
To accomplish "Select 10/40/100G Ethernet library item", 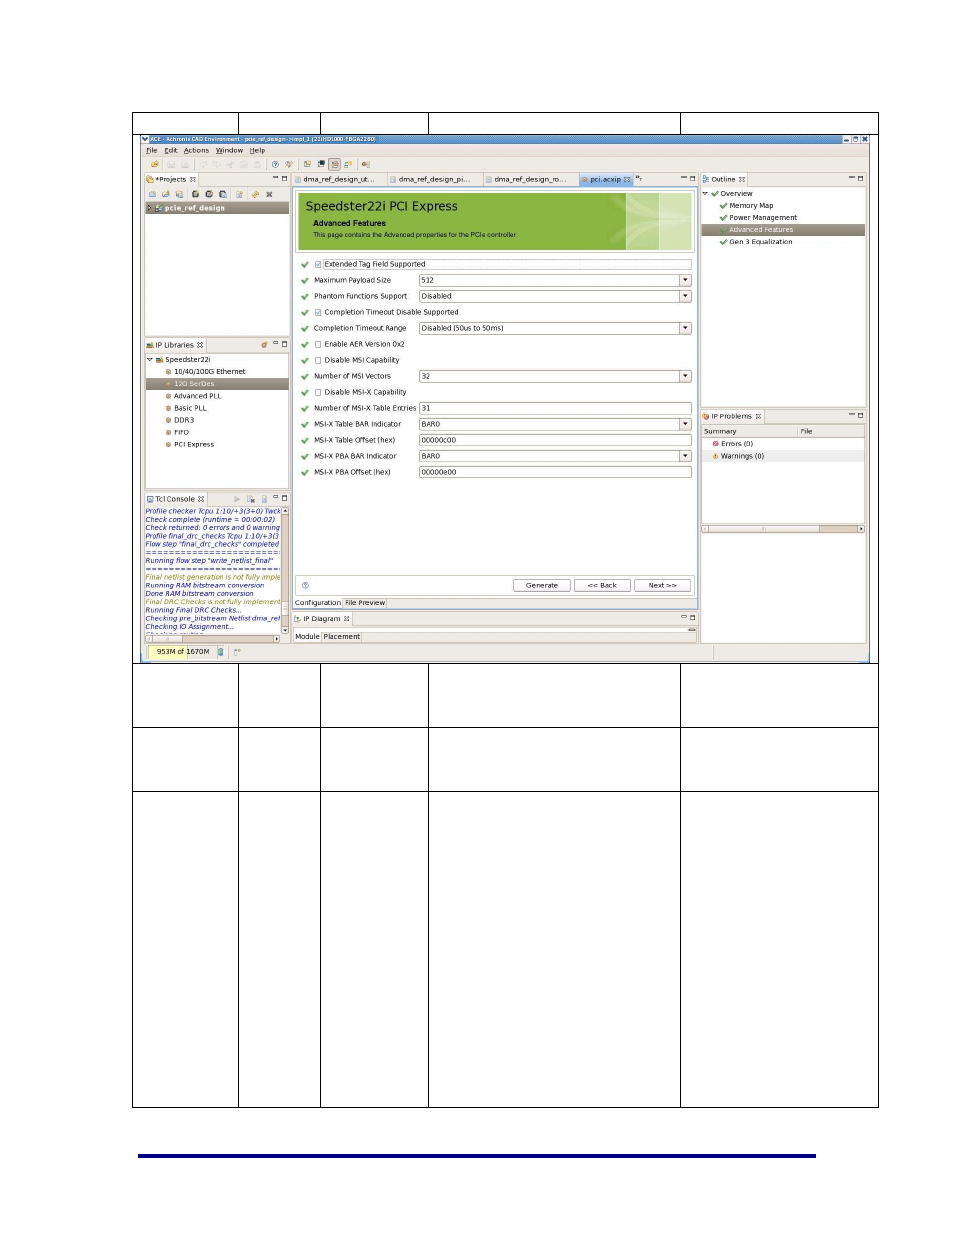I will [x=210, y=371].
